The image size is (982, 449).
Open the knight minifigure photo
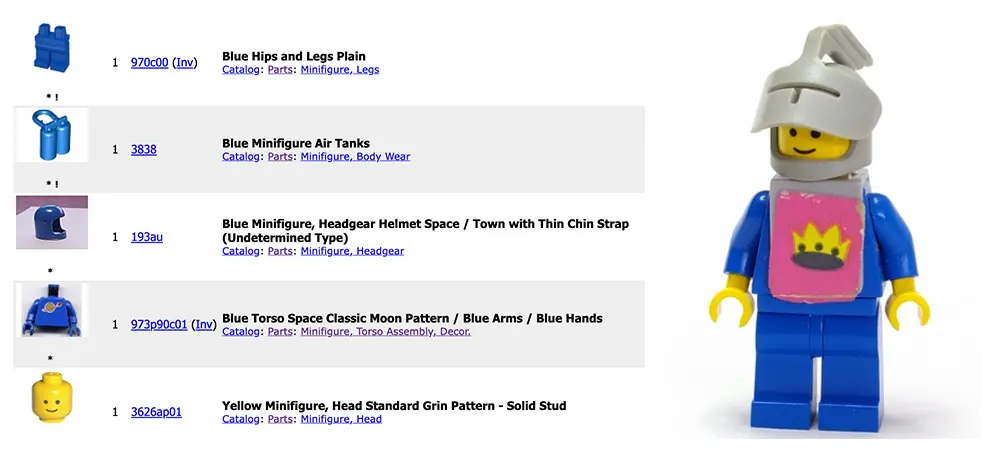[x=822, y=229]
